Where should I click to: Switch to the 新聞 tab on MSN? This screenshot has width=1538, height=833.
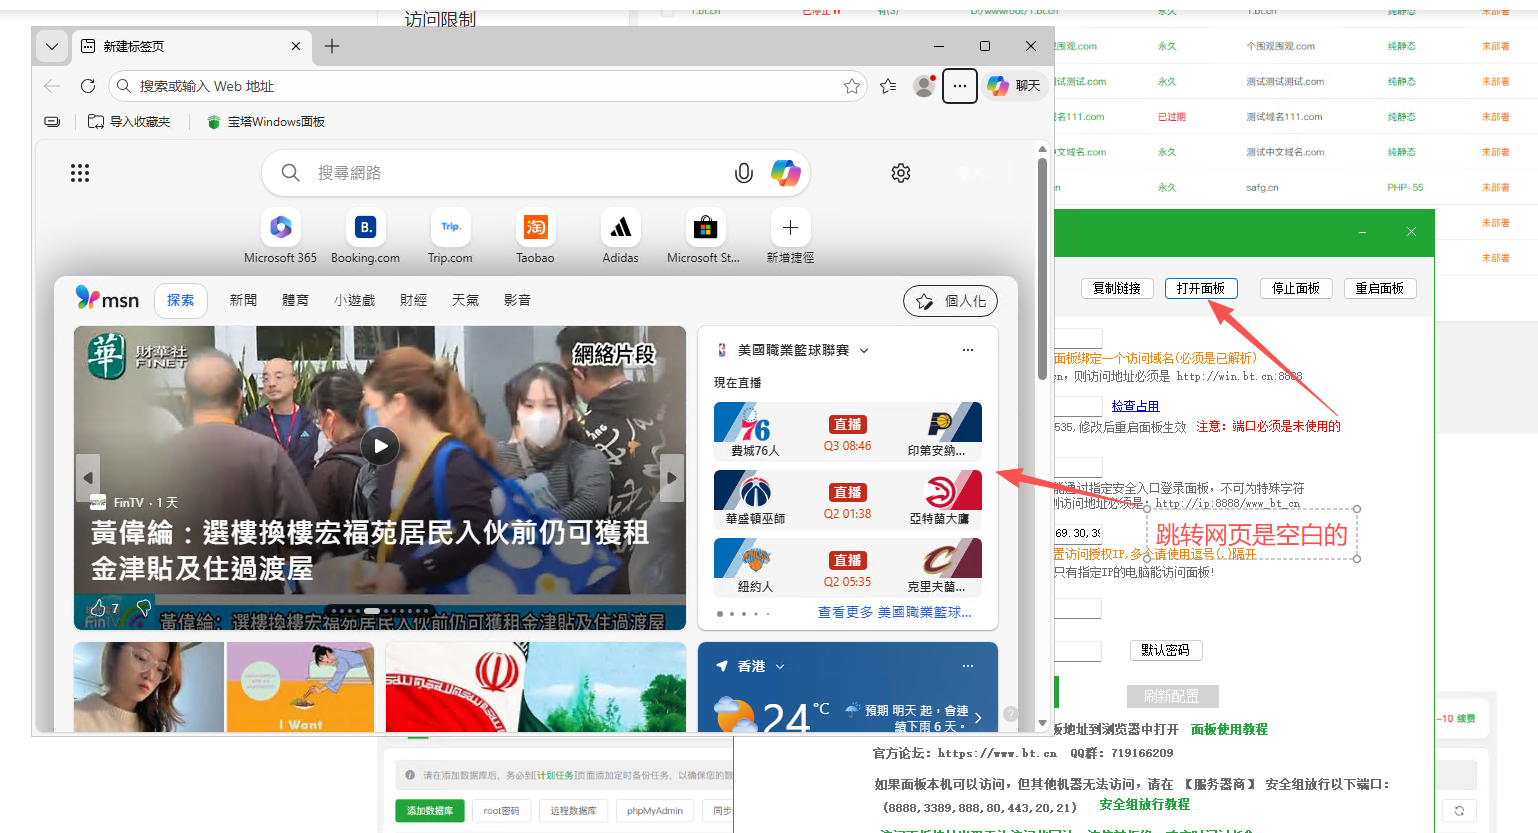click(x=243, y=299)
